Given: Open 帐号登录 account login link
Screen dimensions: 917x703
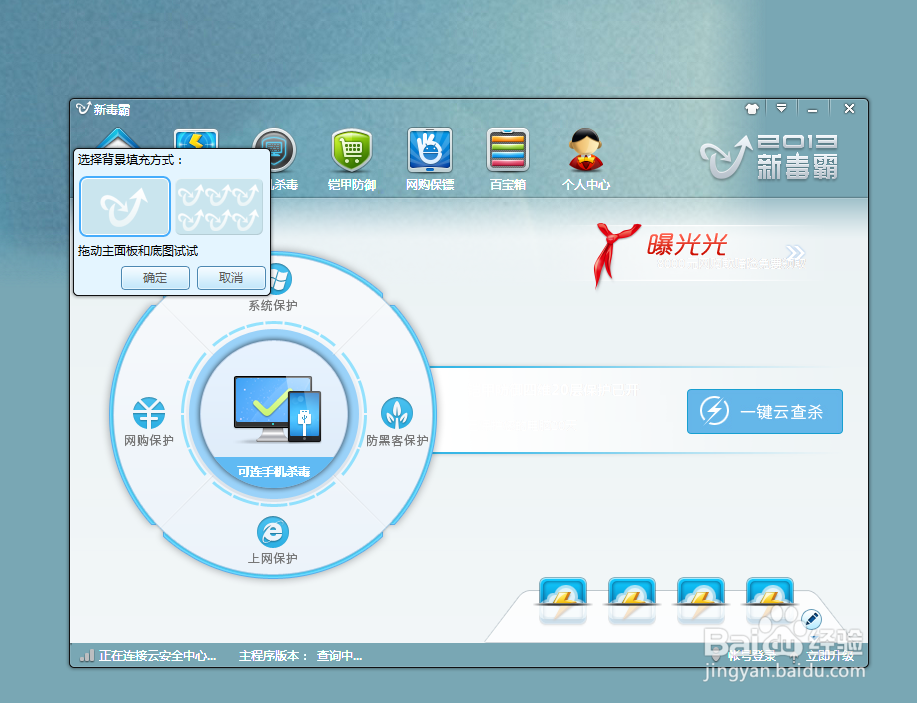Looking at the screenshot, I should click(x=752, y=656).
